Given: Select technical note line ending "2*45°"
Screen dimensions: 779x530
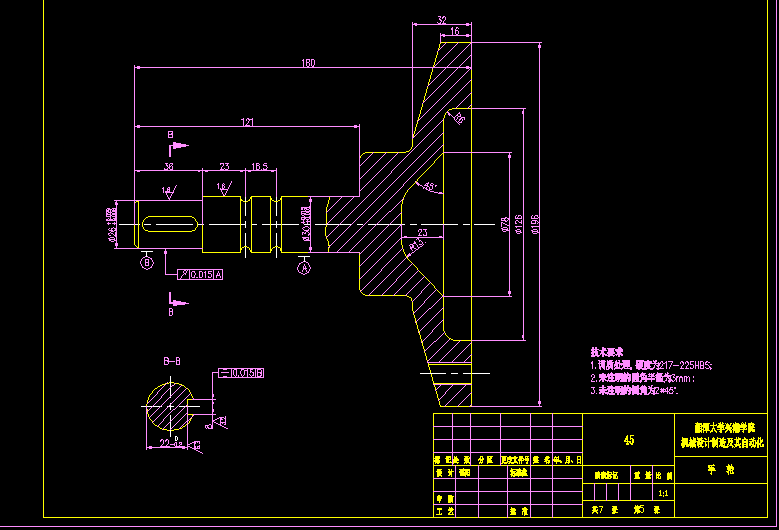Looking at the screenshot, I should 634,390.
